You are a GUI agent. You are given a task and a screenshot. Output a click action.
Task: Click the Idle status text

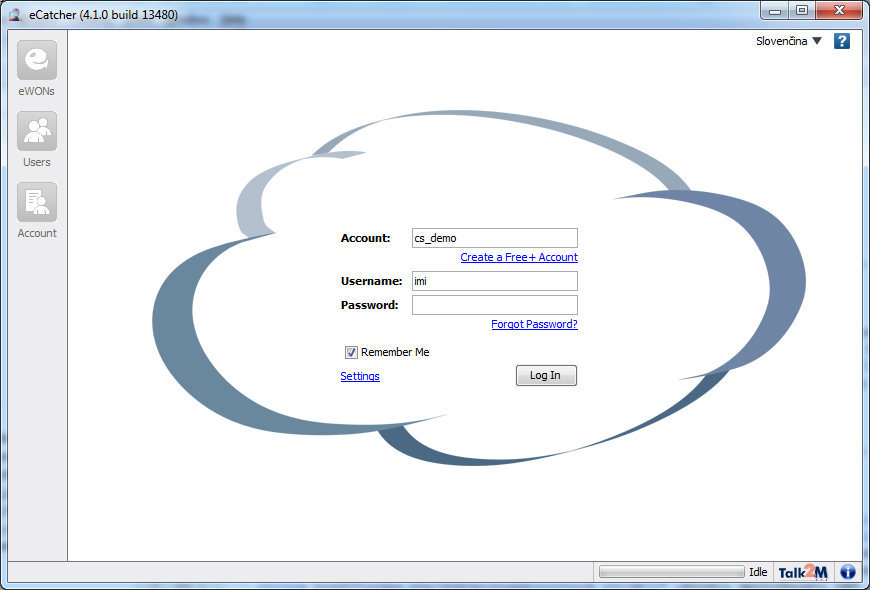click(x=758, y=572)
